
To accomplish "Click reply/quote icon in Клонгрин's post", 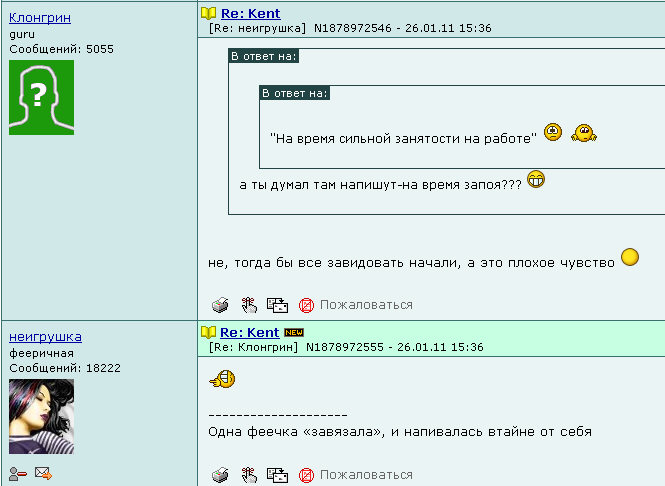I will (277, 305).
